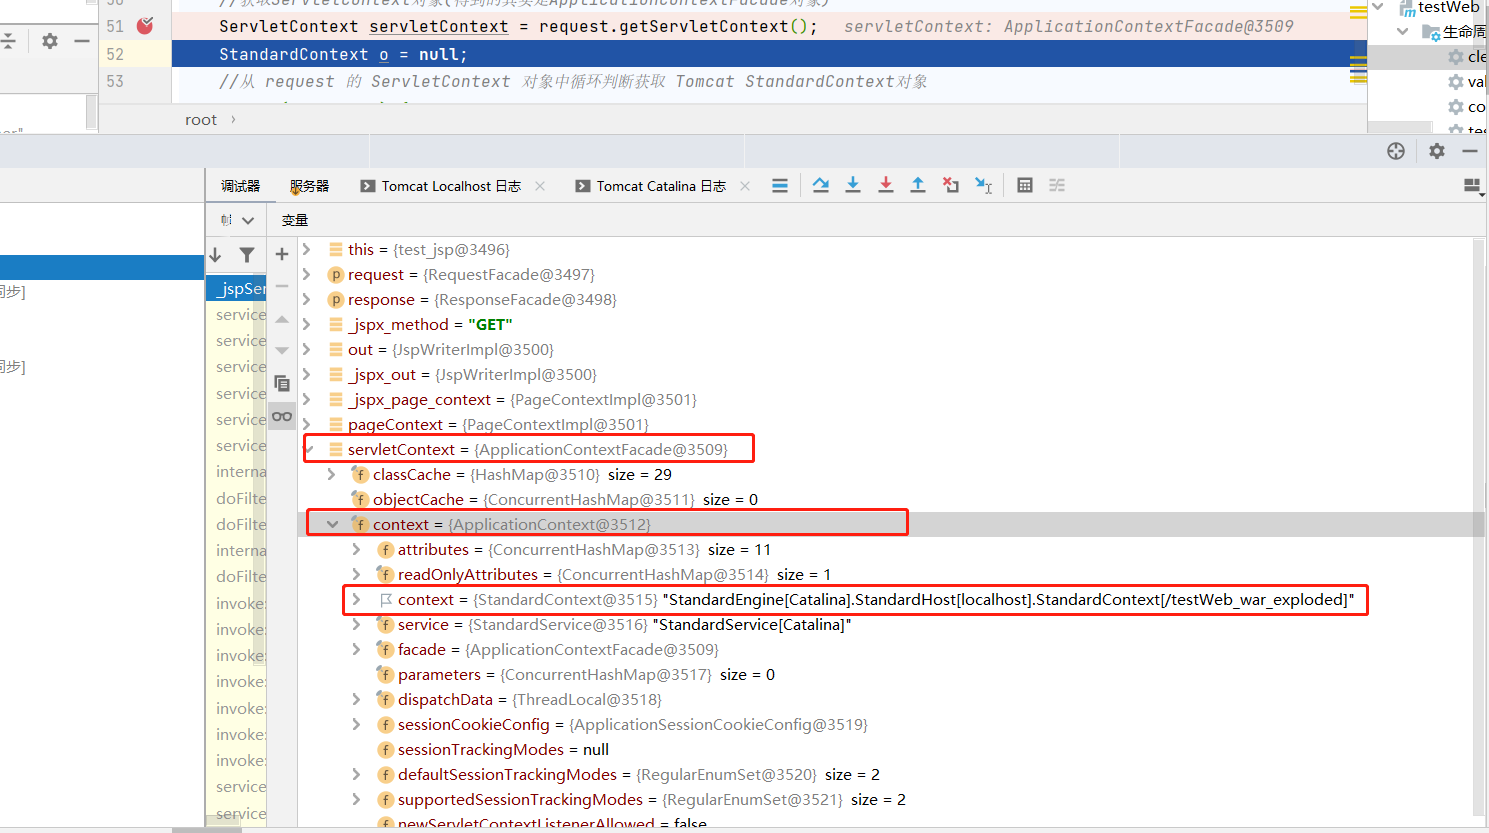Screen dimensions: 1489x833
Task: Click the Add new watch plus icon
Action: pyautogui.click(x=282, y=254)
